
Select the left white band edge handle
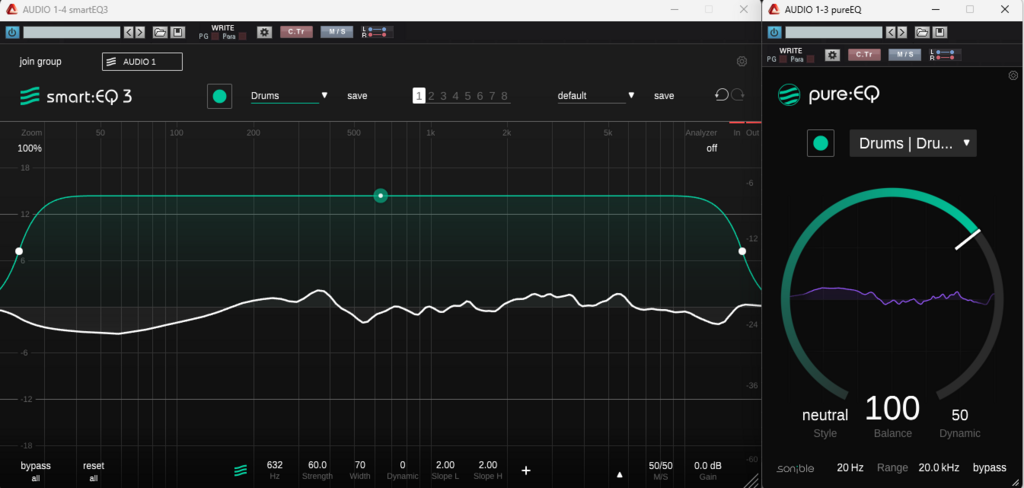(x=19, y=251)
